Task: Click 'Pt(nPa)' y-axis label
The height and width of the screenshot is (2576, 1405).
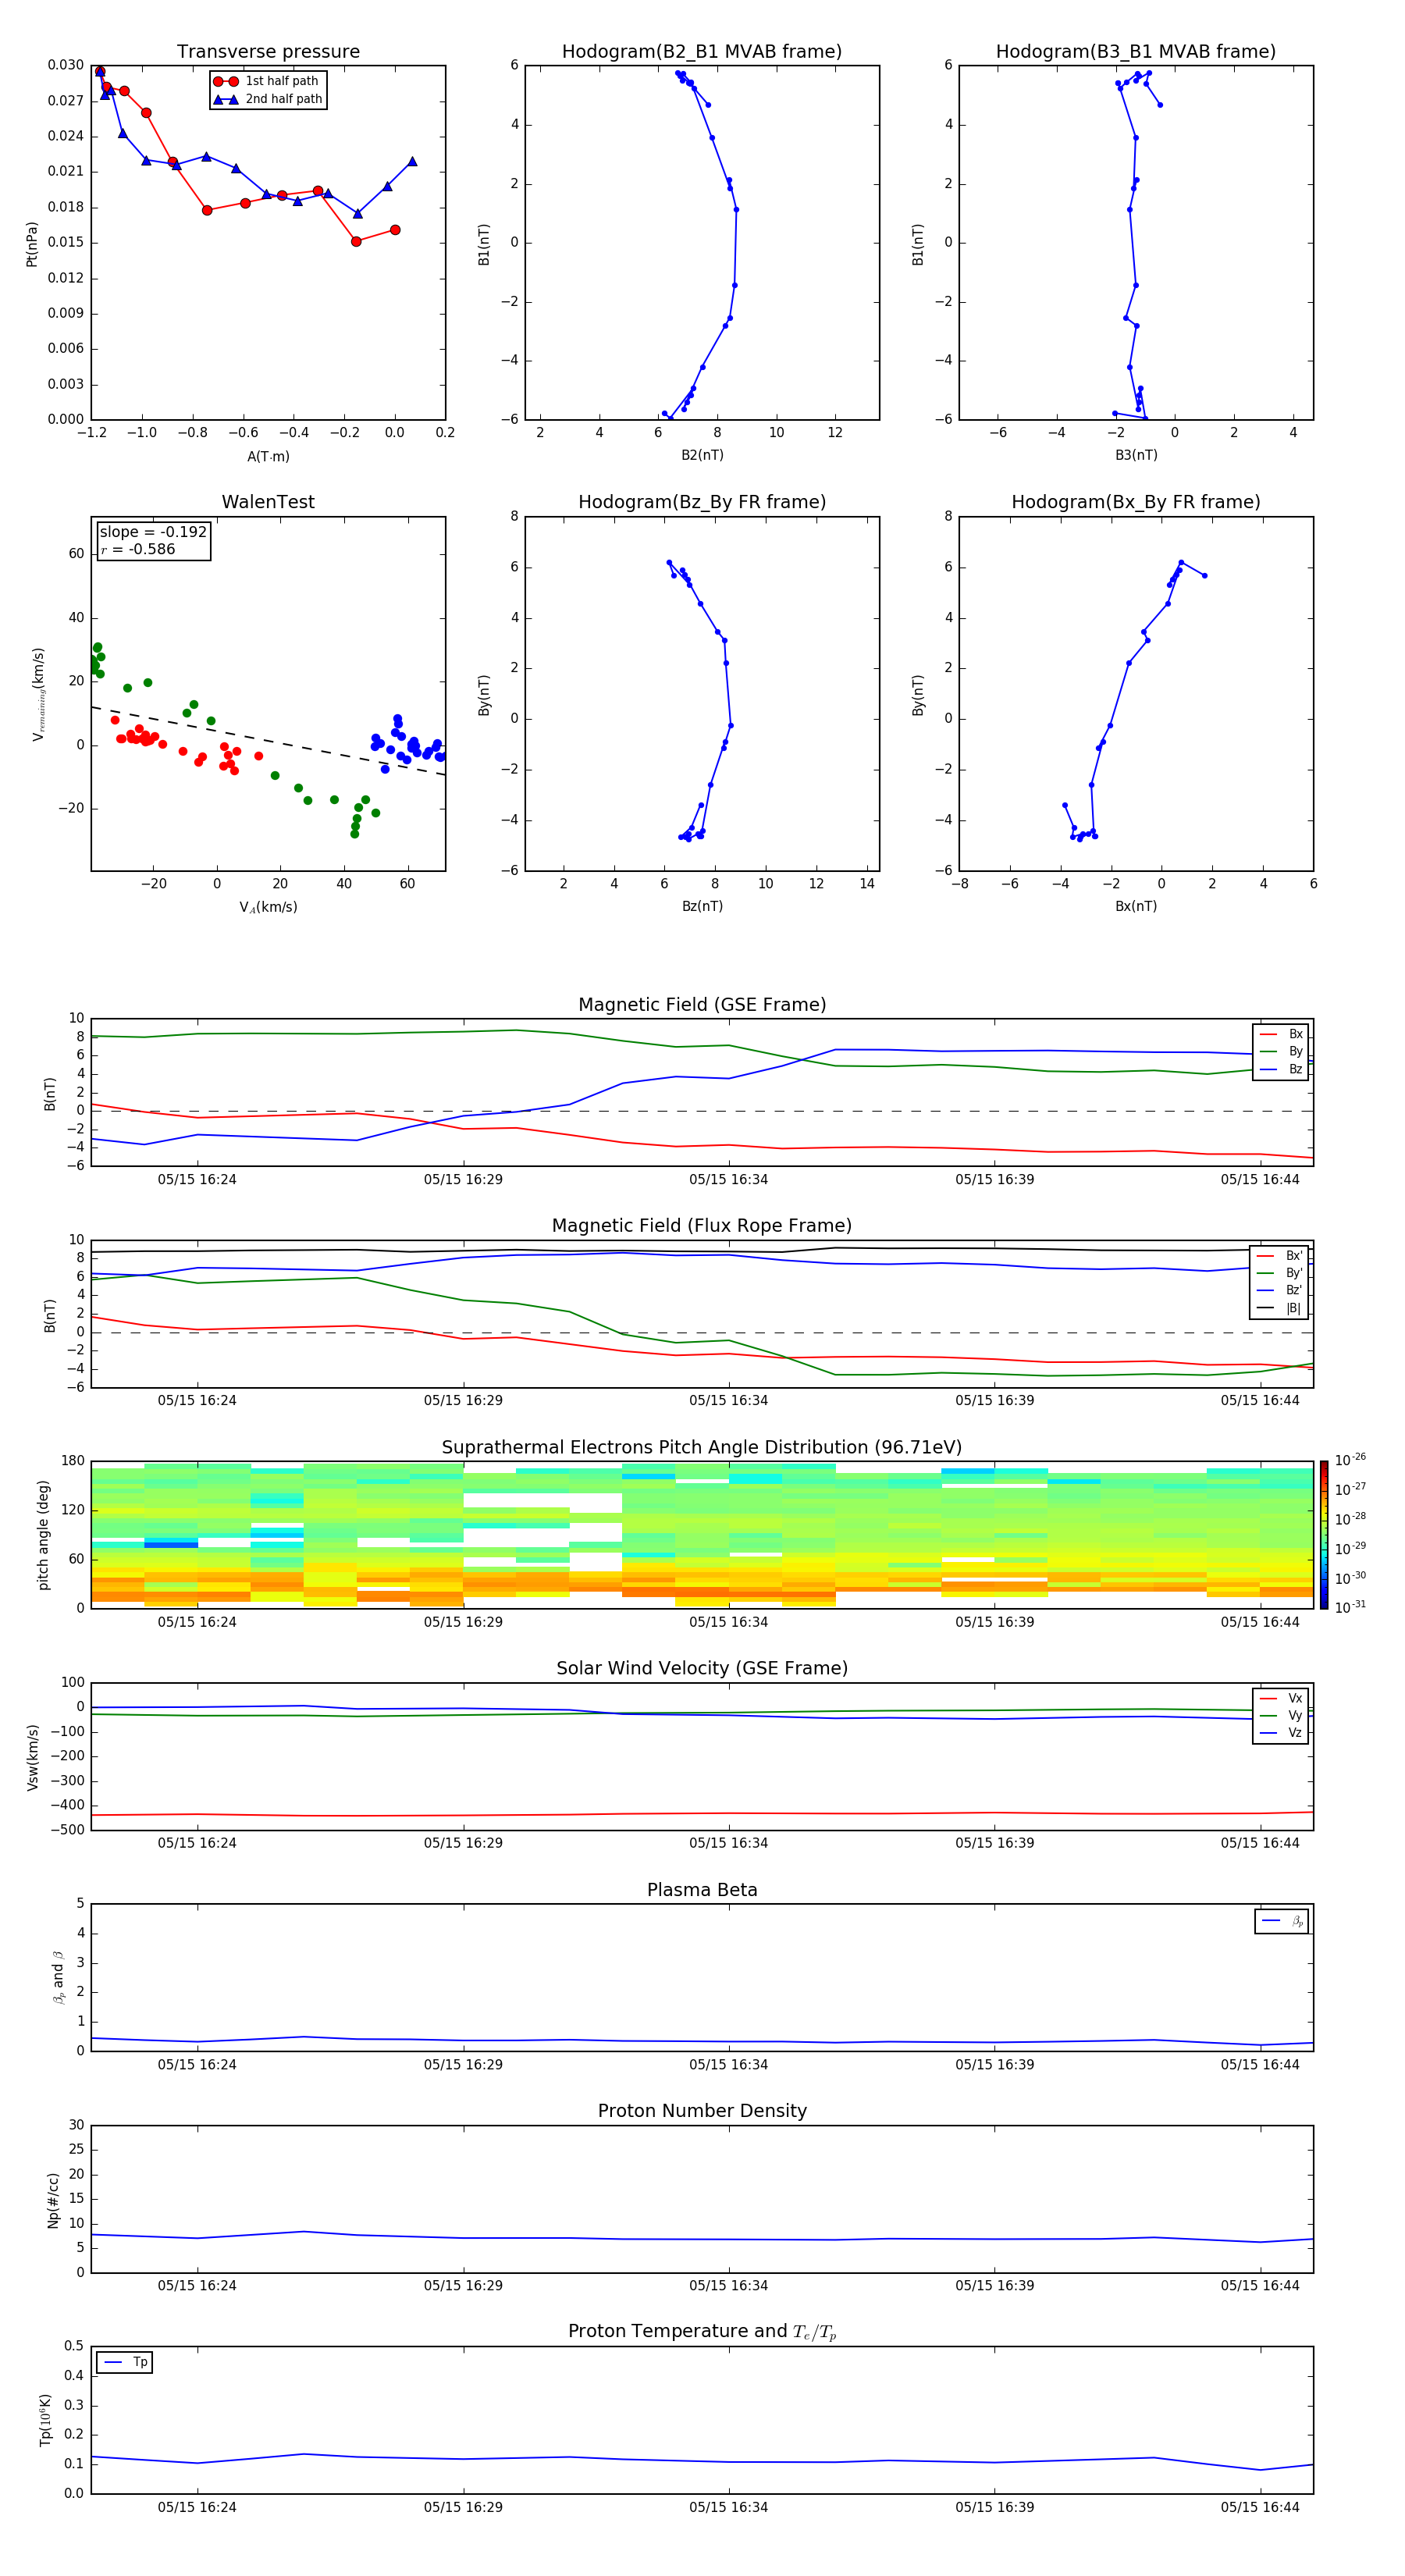Action: click(32, 243)
